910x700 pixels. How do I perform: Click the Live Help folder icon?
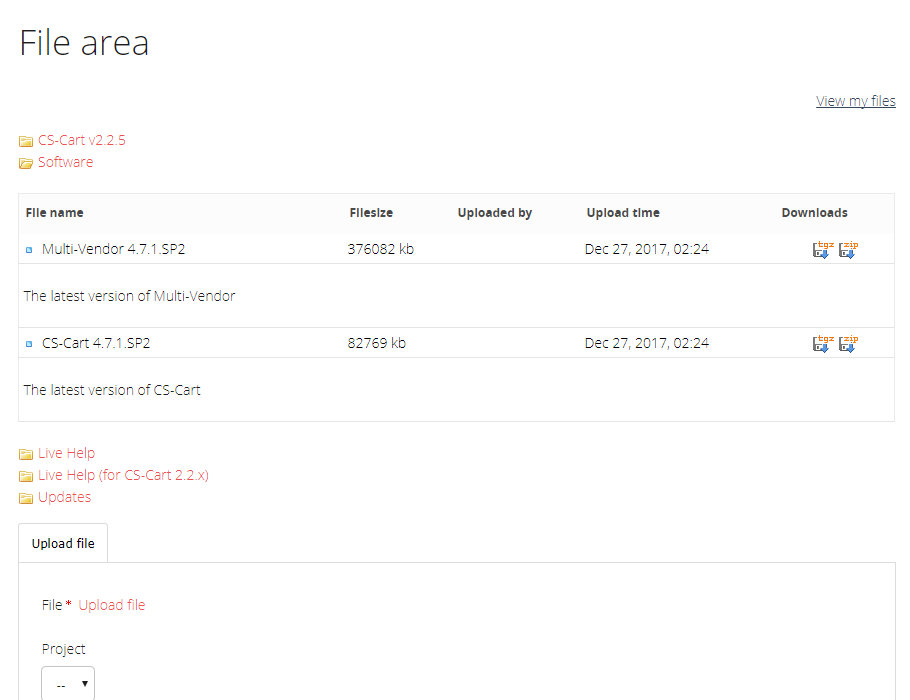pos(26,454)
